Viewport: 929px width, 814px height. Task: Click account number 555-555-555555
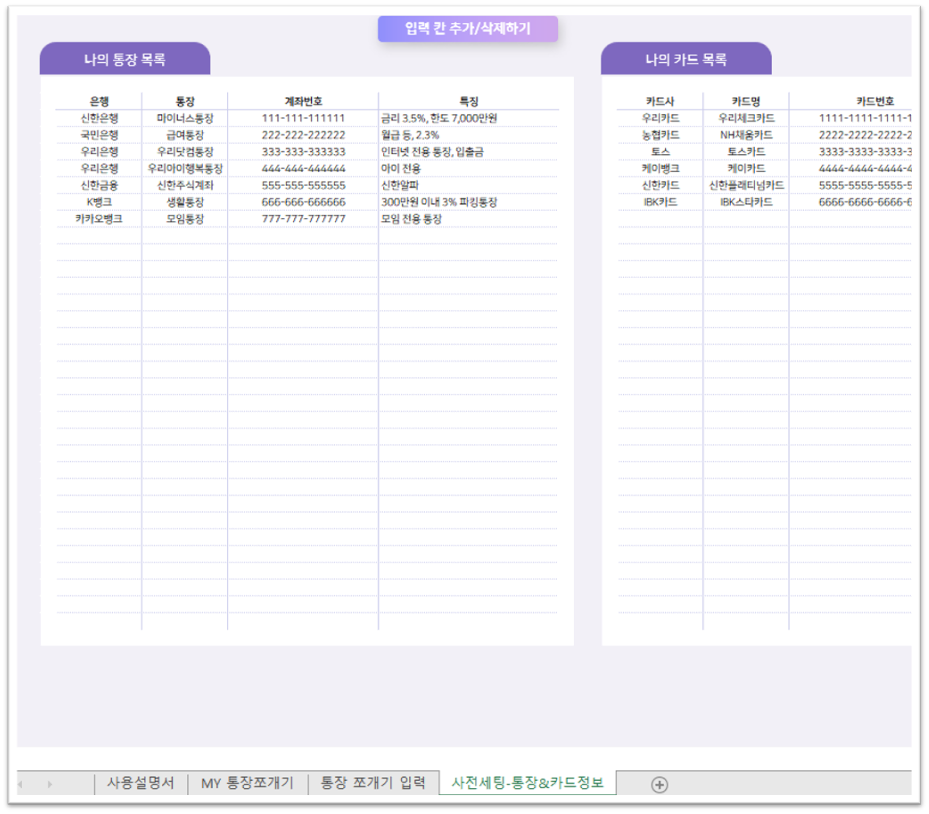tap(303, 185)
